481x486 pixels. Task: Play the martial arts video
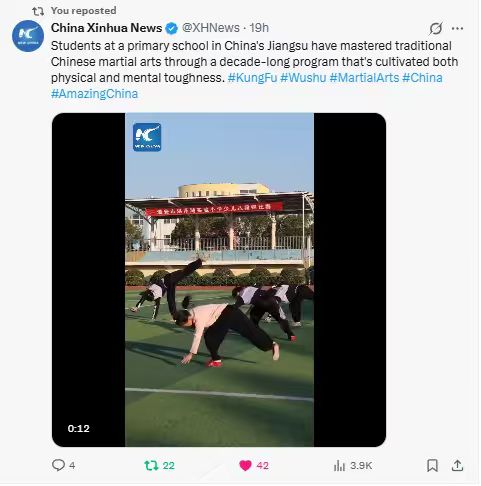(x=219, y=280)
